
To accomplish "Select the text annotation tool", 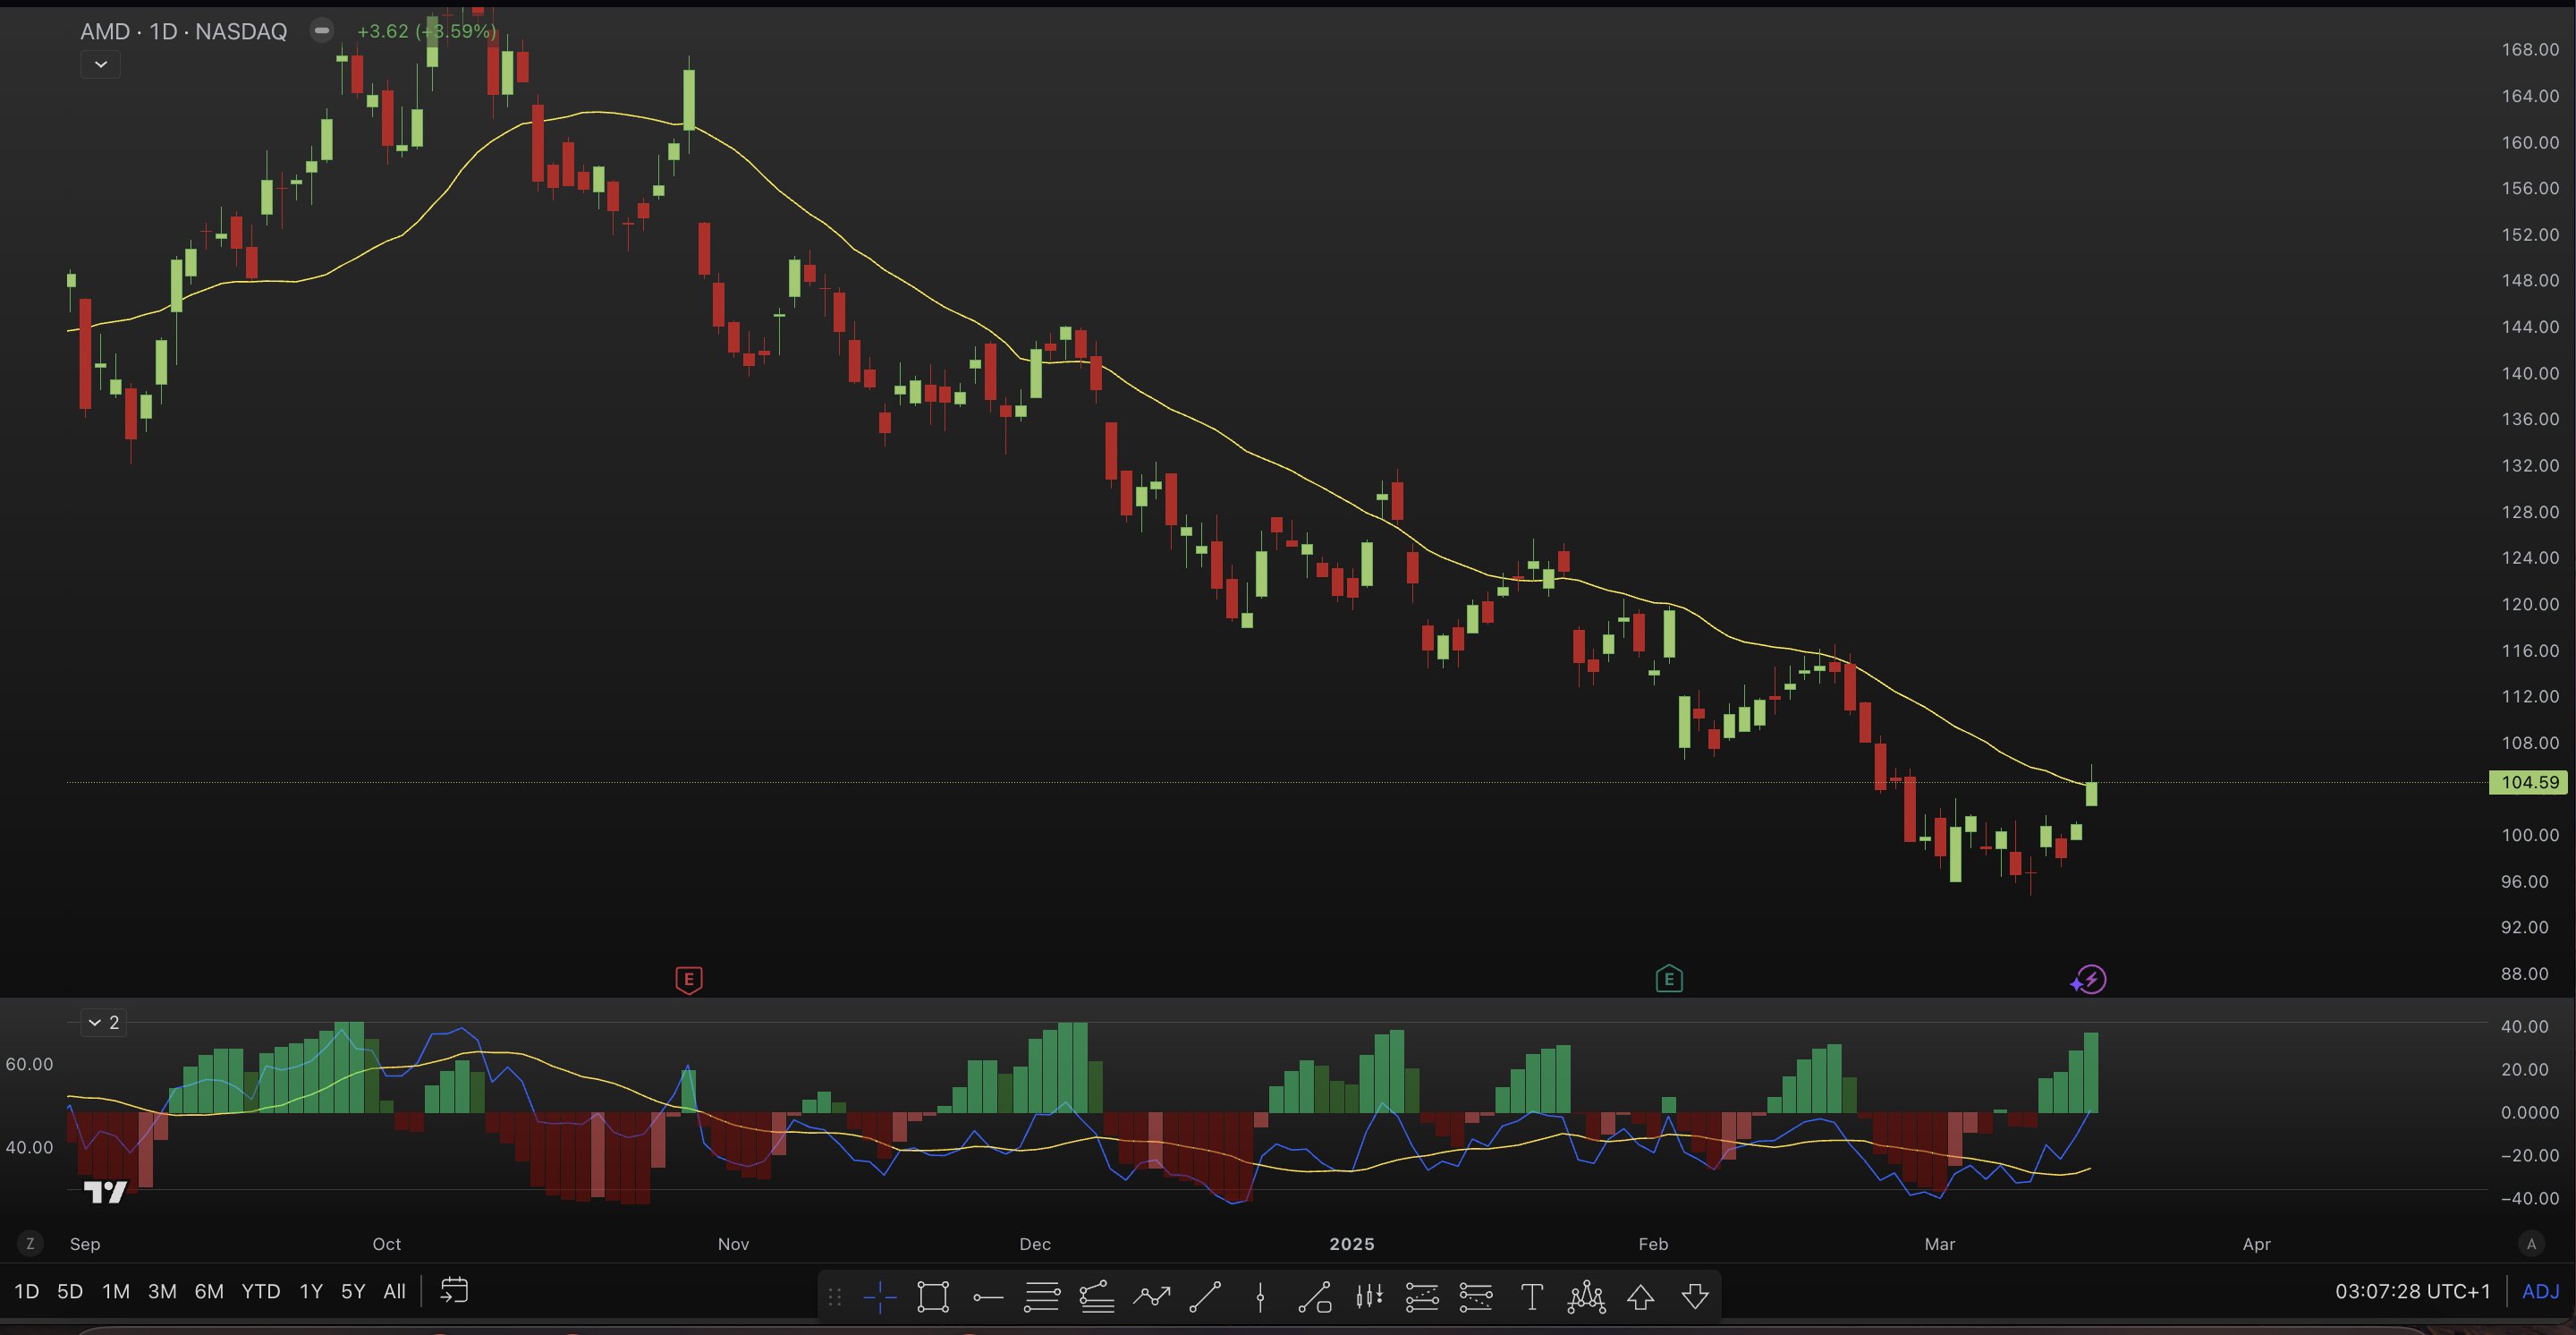I will coord(1531,1297).
